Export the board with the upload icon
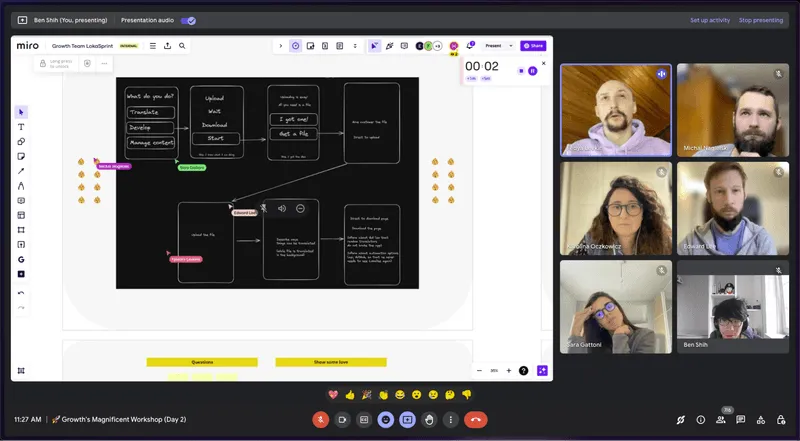This screenshot has width=800, height=441. (167, 46)
